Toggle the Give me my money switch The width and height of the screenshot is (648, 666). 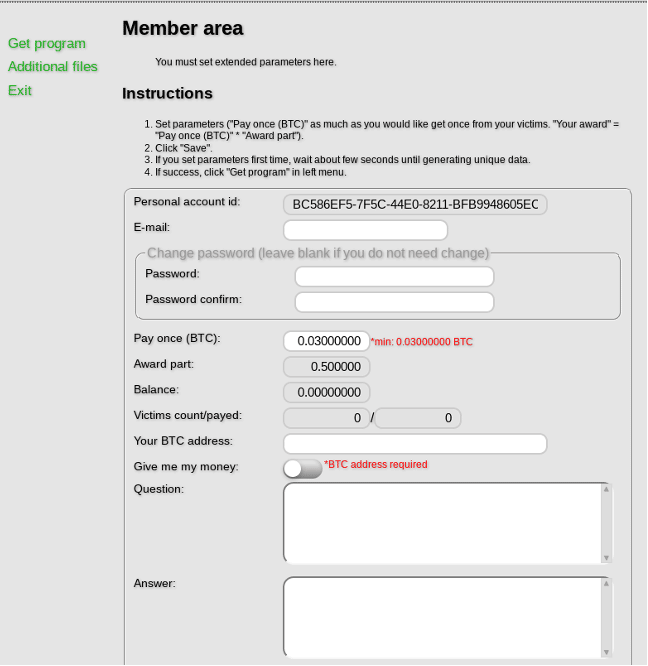302,468
